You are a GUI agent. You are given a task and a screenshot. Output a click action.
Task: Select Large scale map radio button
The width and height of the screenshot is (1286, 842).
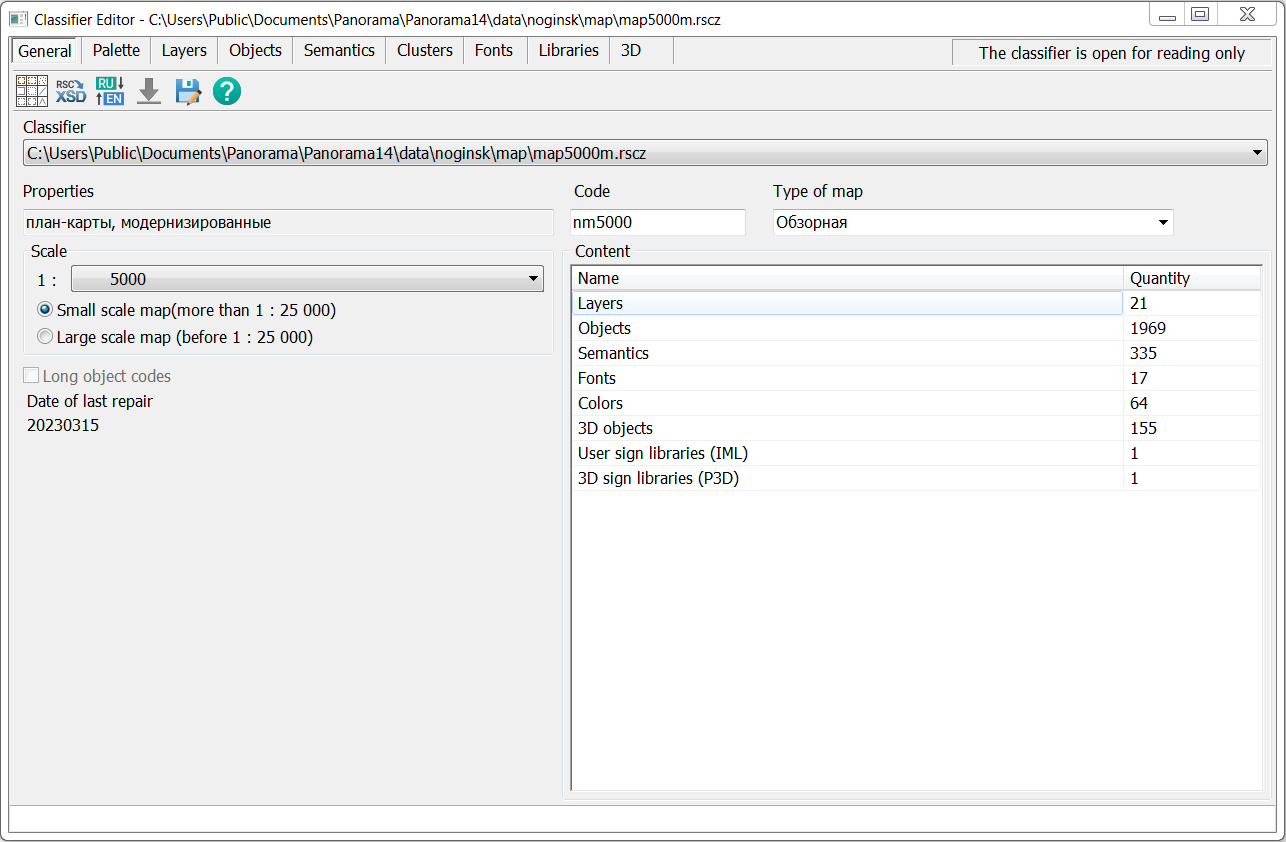coord(44,337)
